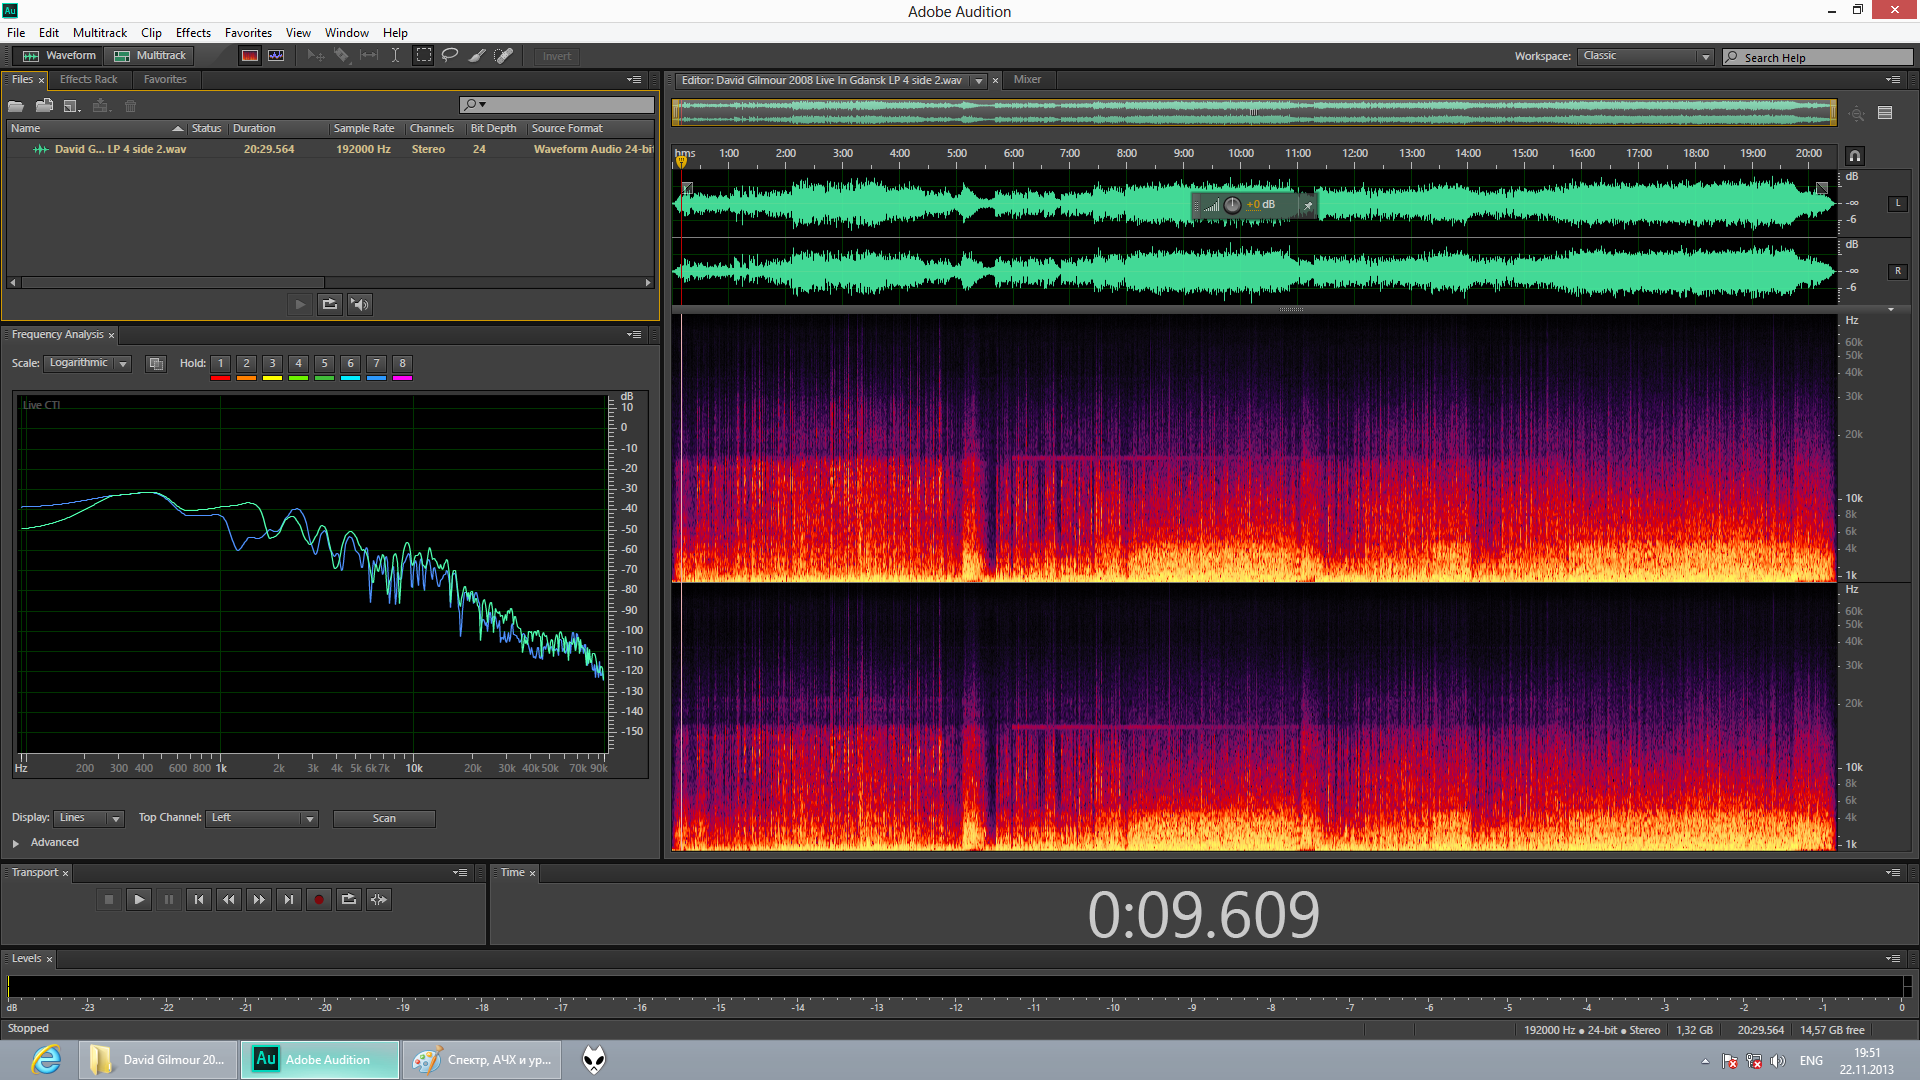Enable Hold 8 in Frequency Analysis
Image resolution: width=1920 pixels, height=1080 pixels.
click(402, 364)
